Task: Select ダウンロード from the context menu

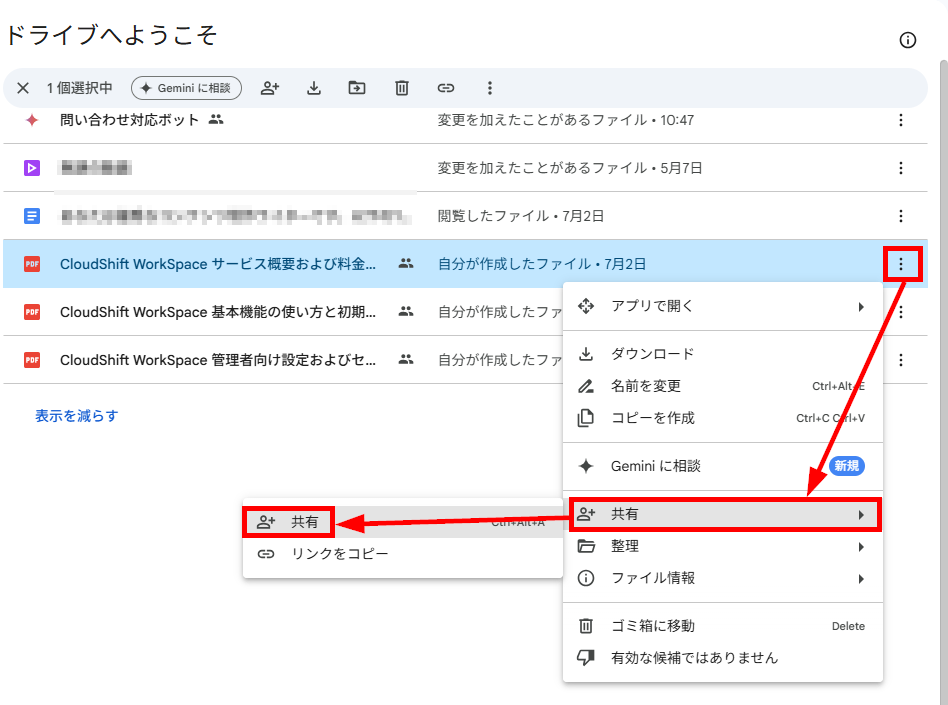Action: click(722, 354)
